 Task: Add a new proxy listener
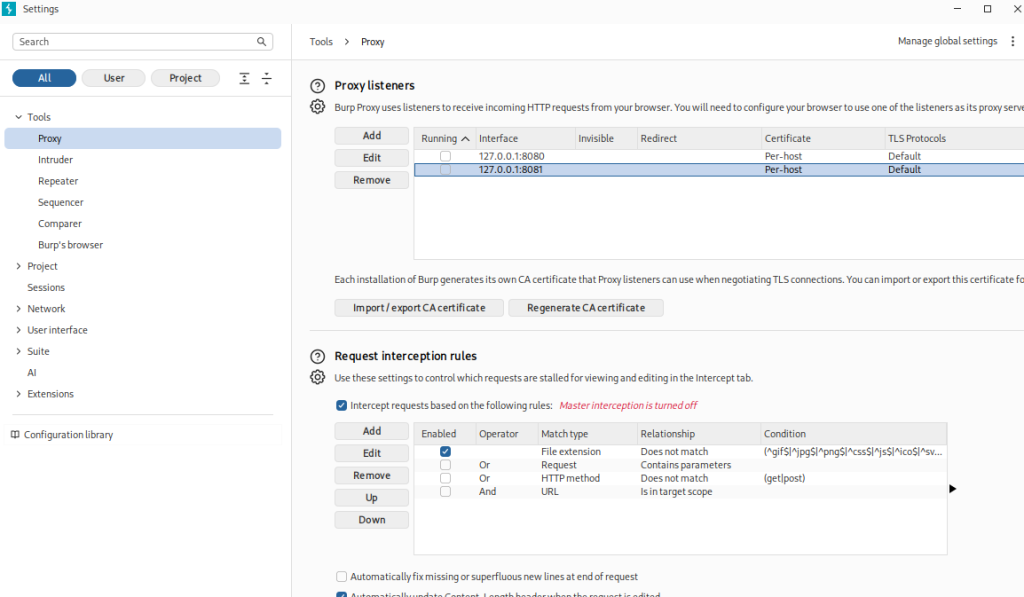(372, 136)
